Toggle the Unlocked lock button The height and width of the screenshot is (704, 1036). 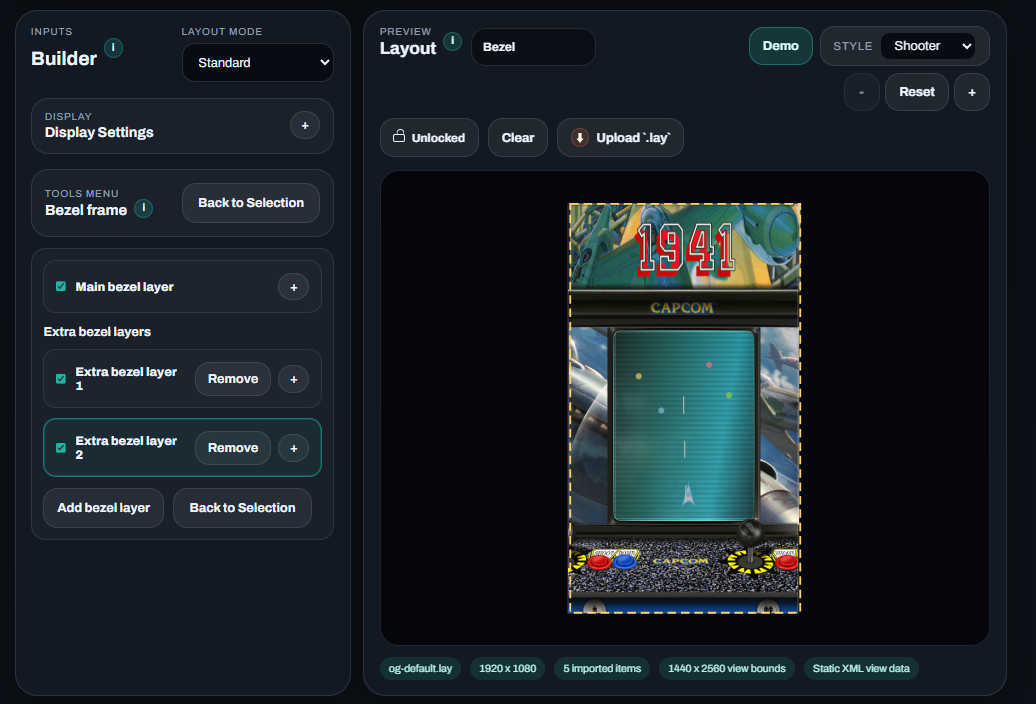pyautogui.click(x=429, y=137)
